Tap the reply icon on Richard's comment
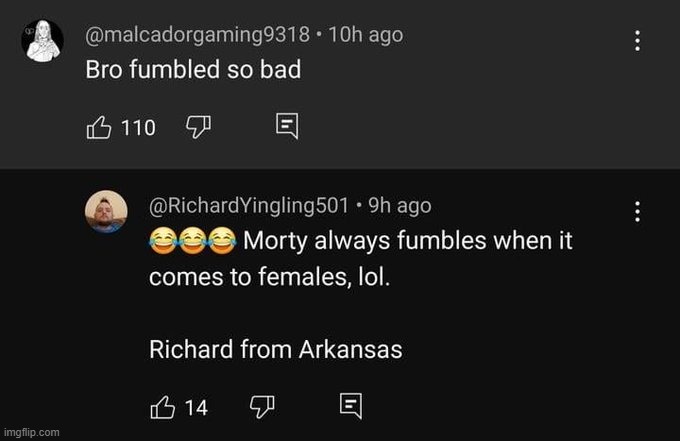Viewport: 680px width, 441px height. point(349,406)
